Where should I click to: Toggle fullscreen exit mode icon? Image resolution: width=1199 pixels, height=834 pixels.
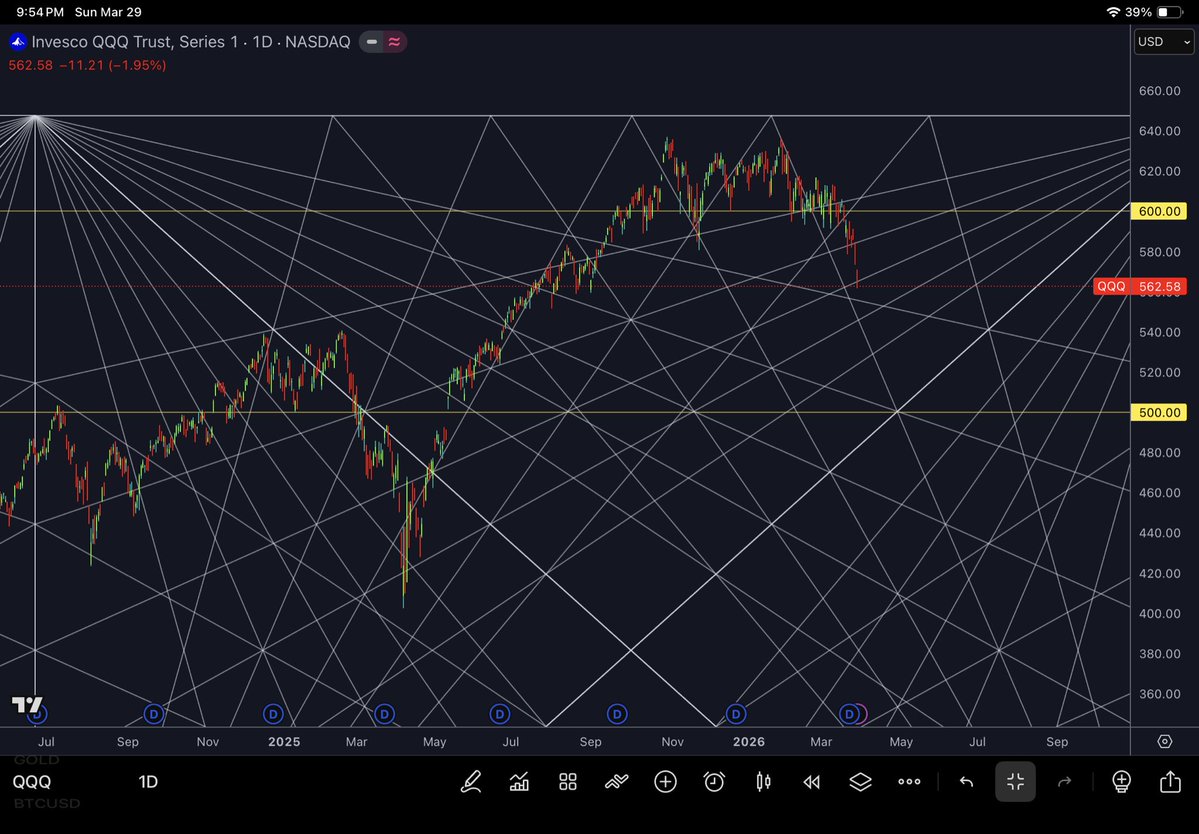(1015, 782)
